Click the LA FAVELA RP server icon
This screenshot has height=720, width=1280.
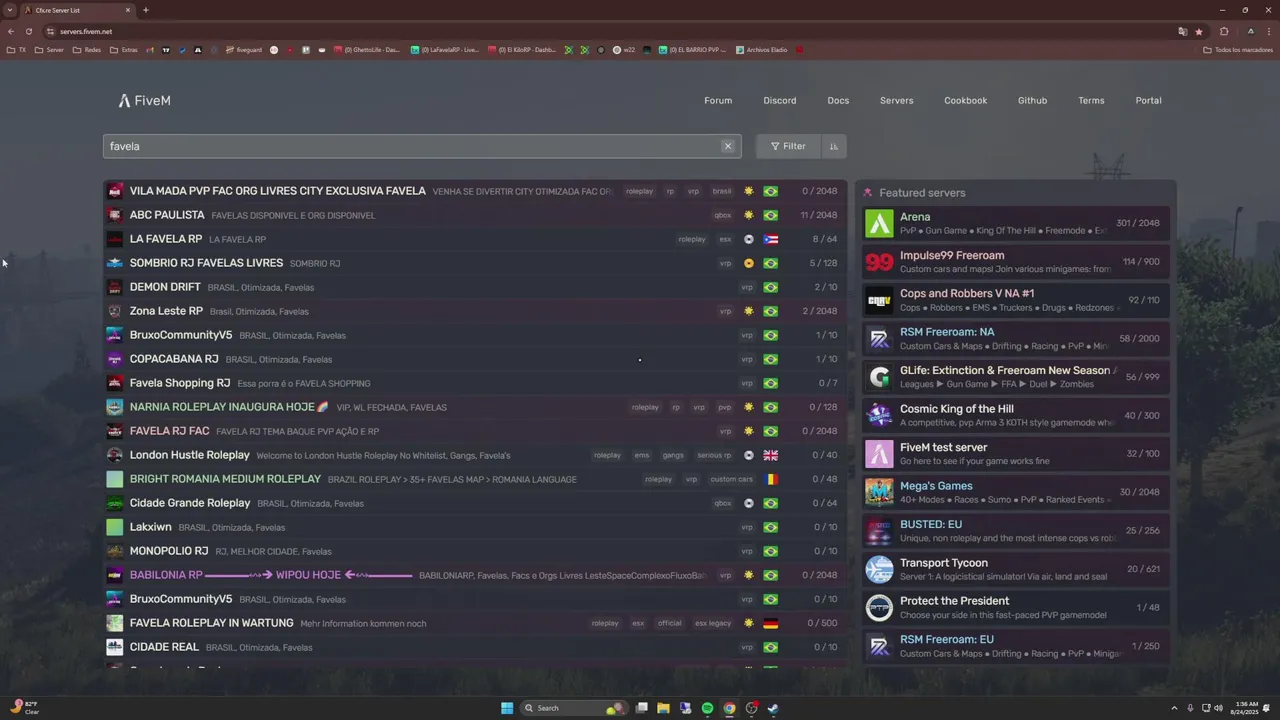tap(115, 239)
